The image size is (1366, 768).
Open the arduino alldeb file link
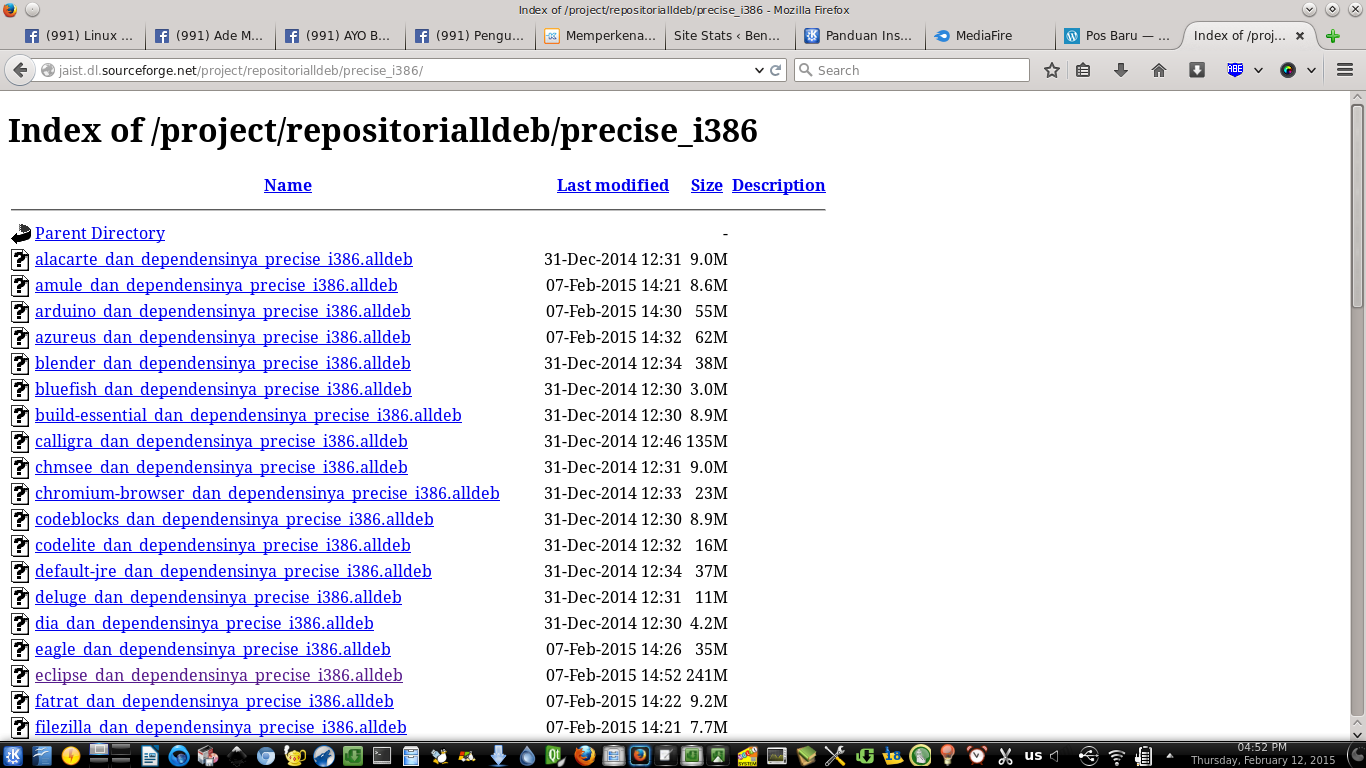(x=223, y=311)
